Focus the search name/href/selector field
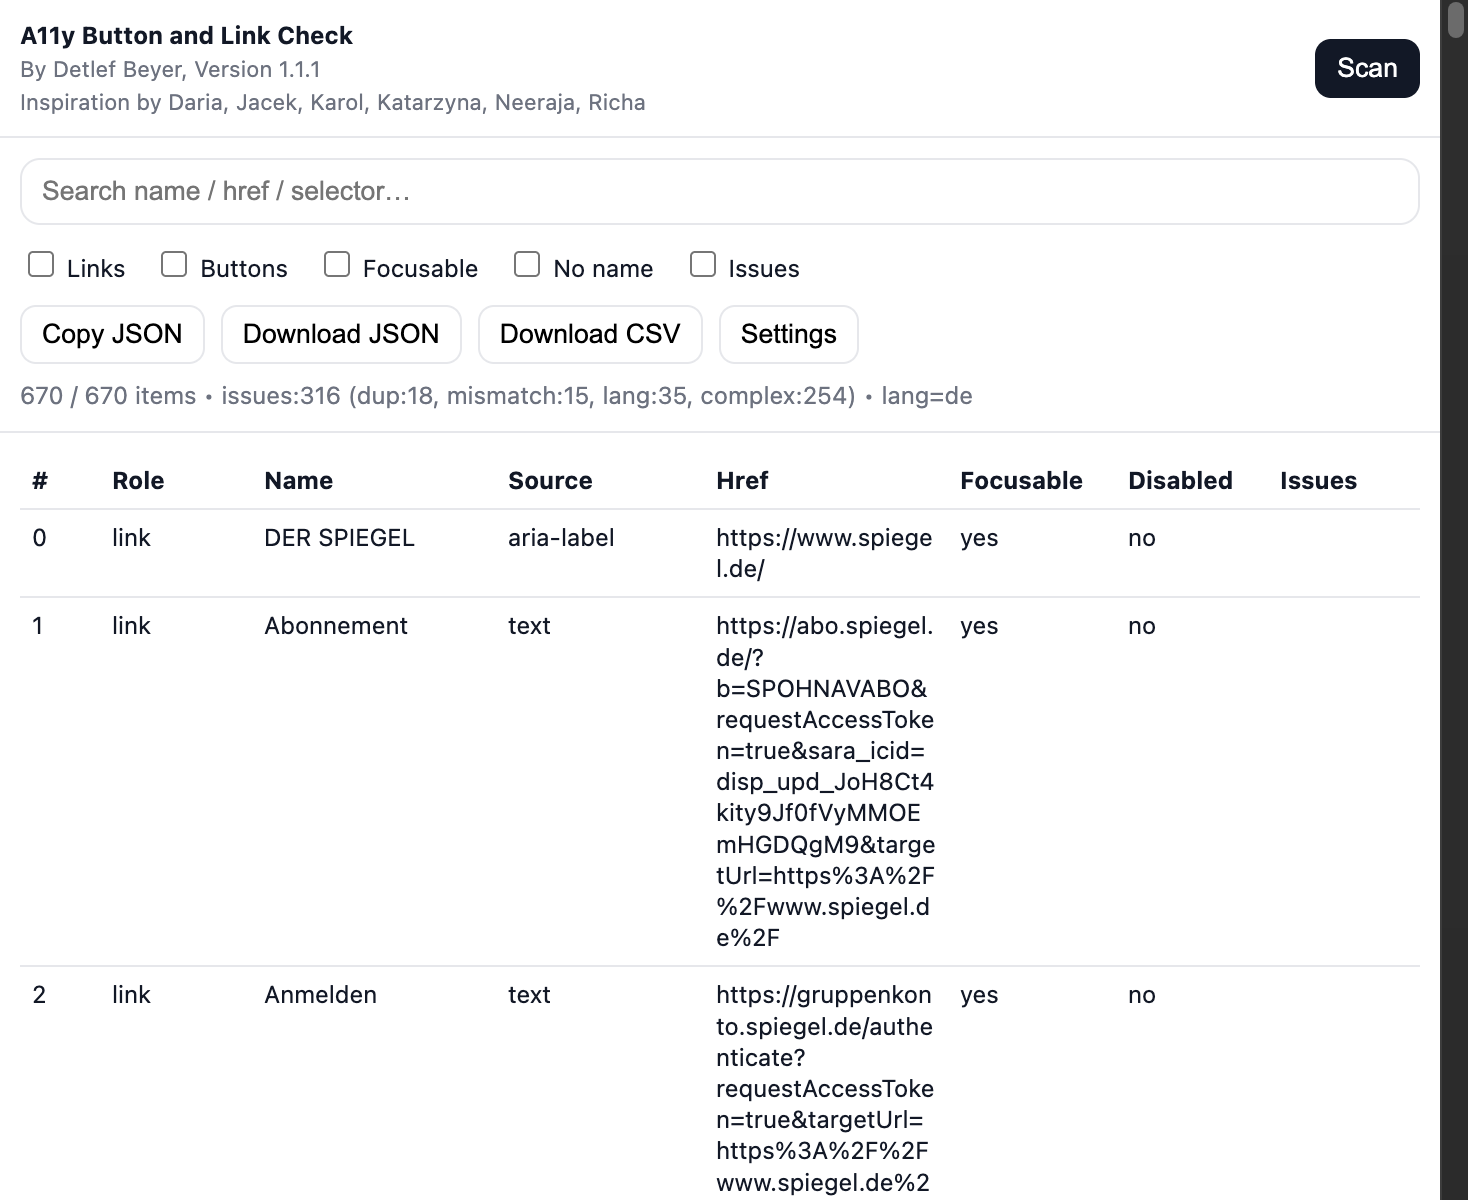This screenshot has width=1468, height=1200. pyautogui.click(x=719, y=191)
